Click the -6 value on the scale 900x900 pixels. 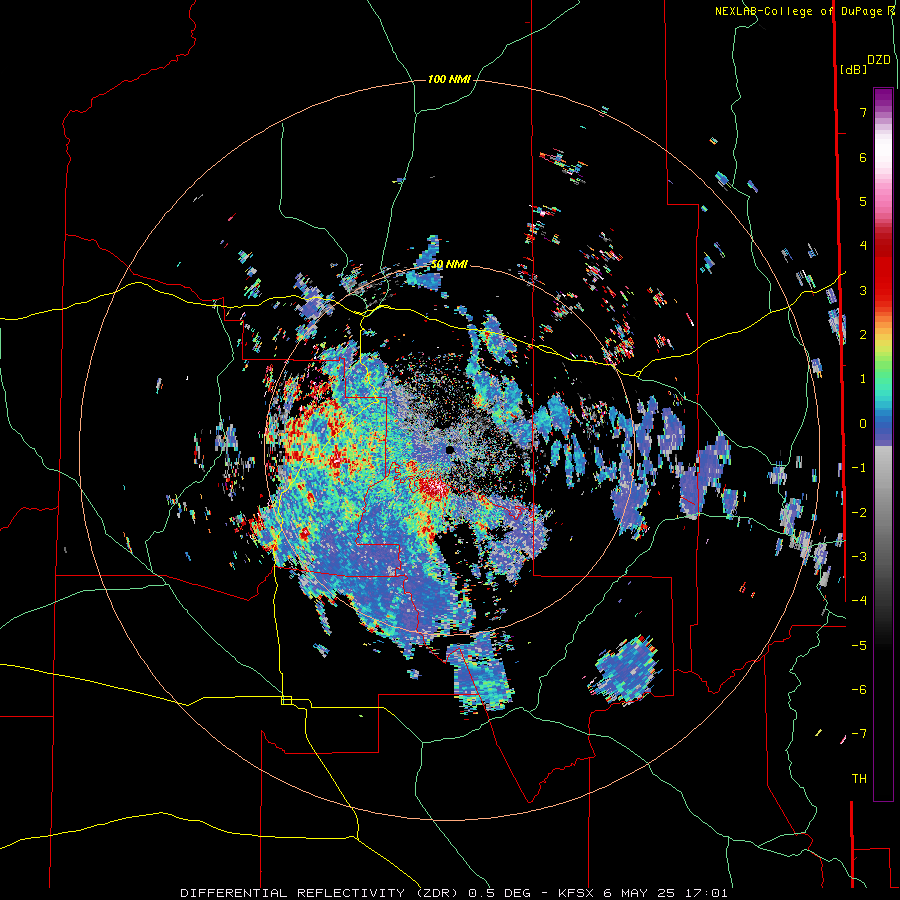tap(859, 690)
